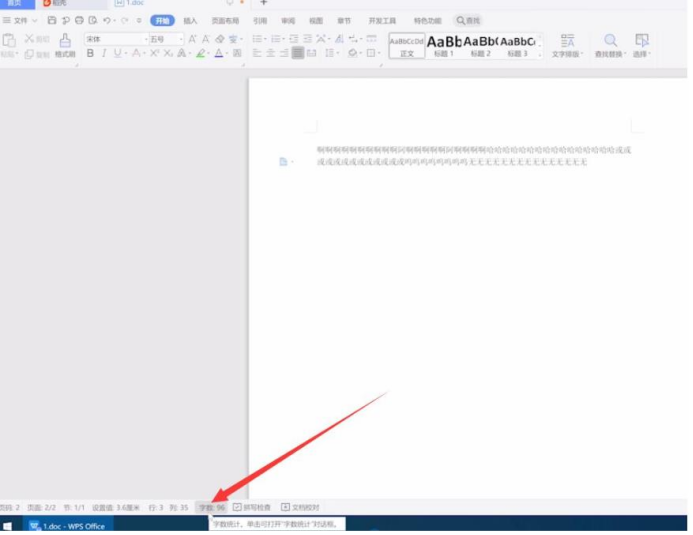The width and height of the screenshot is (693, 535).
Task: Click the Print icon in quick toolbar
Action: click(x=79, y=20)
